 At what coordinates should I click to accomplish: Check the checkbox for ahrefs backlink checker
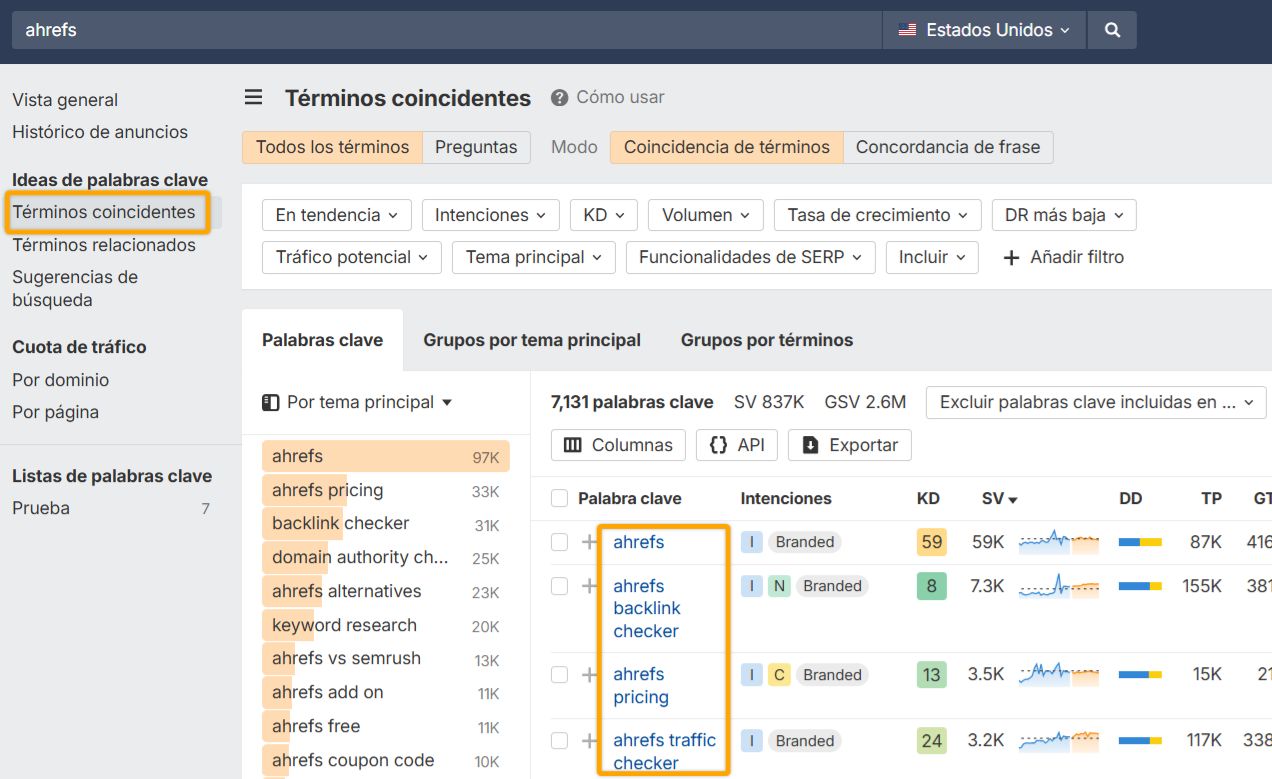[x=559, y=586]
